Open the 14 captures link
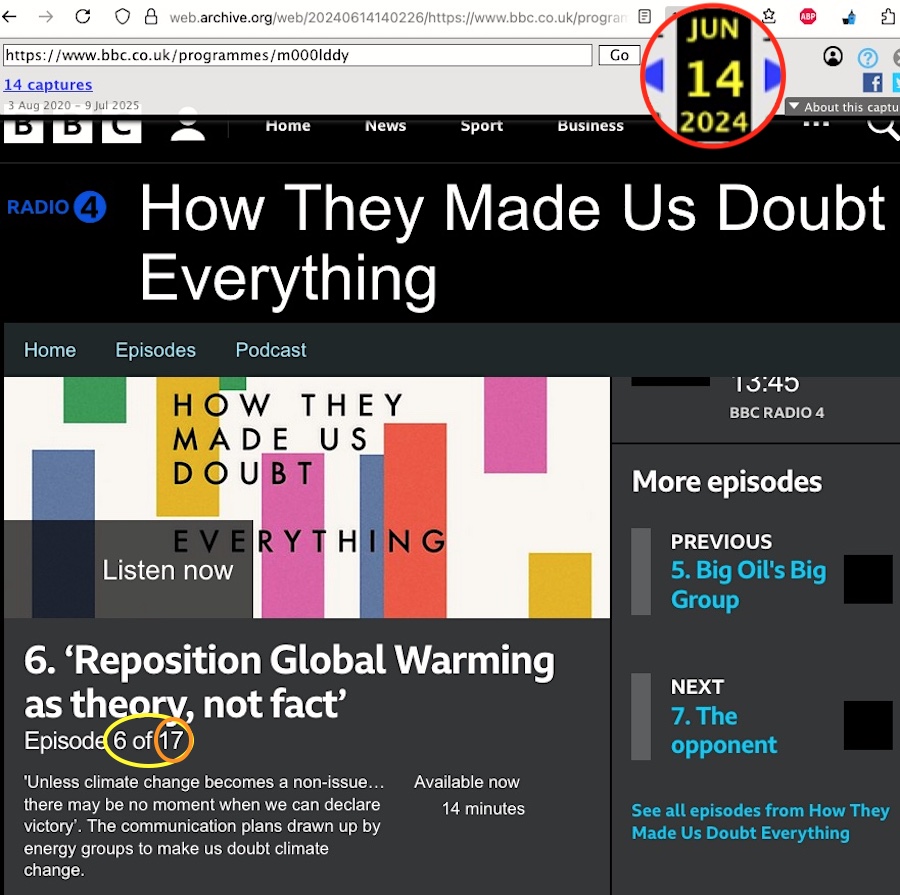This screenshot has width=900, height=895. 48,85
